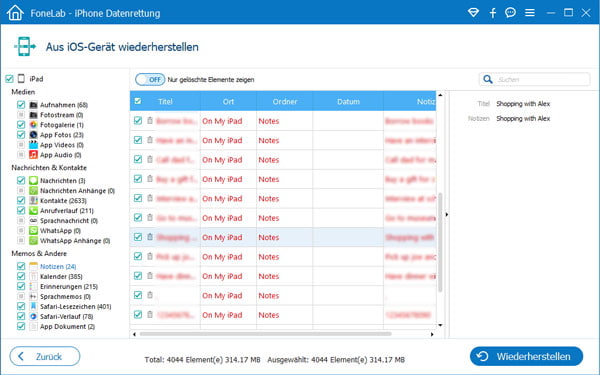
Task: Sort by the Datum column header
Action: (x=348, y=101)
